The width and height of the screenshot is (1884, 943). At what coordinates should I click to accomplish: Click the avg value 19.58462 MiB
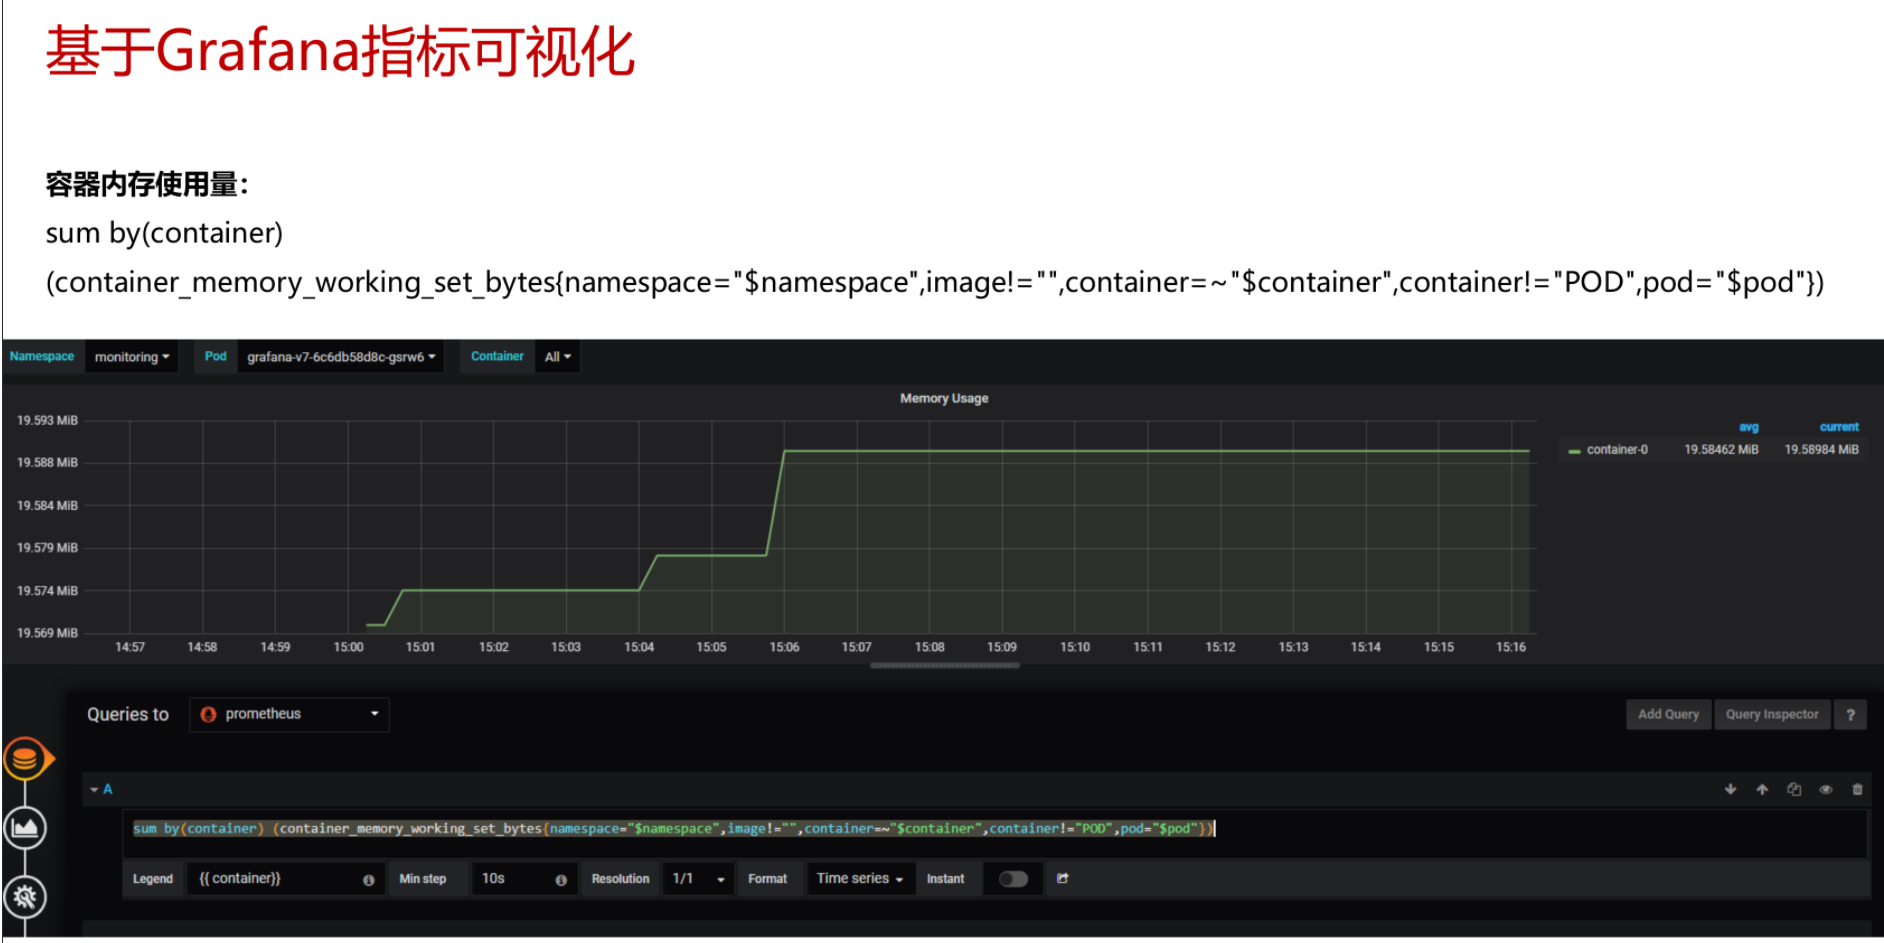tap(1721, 450)
